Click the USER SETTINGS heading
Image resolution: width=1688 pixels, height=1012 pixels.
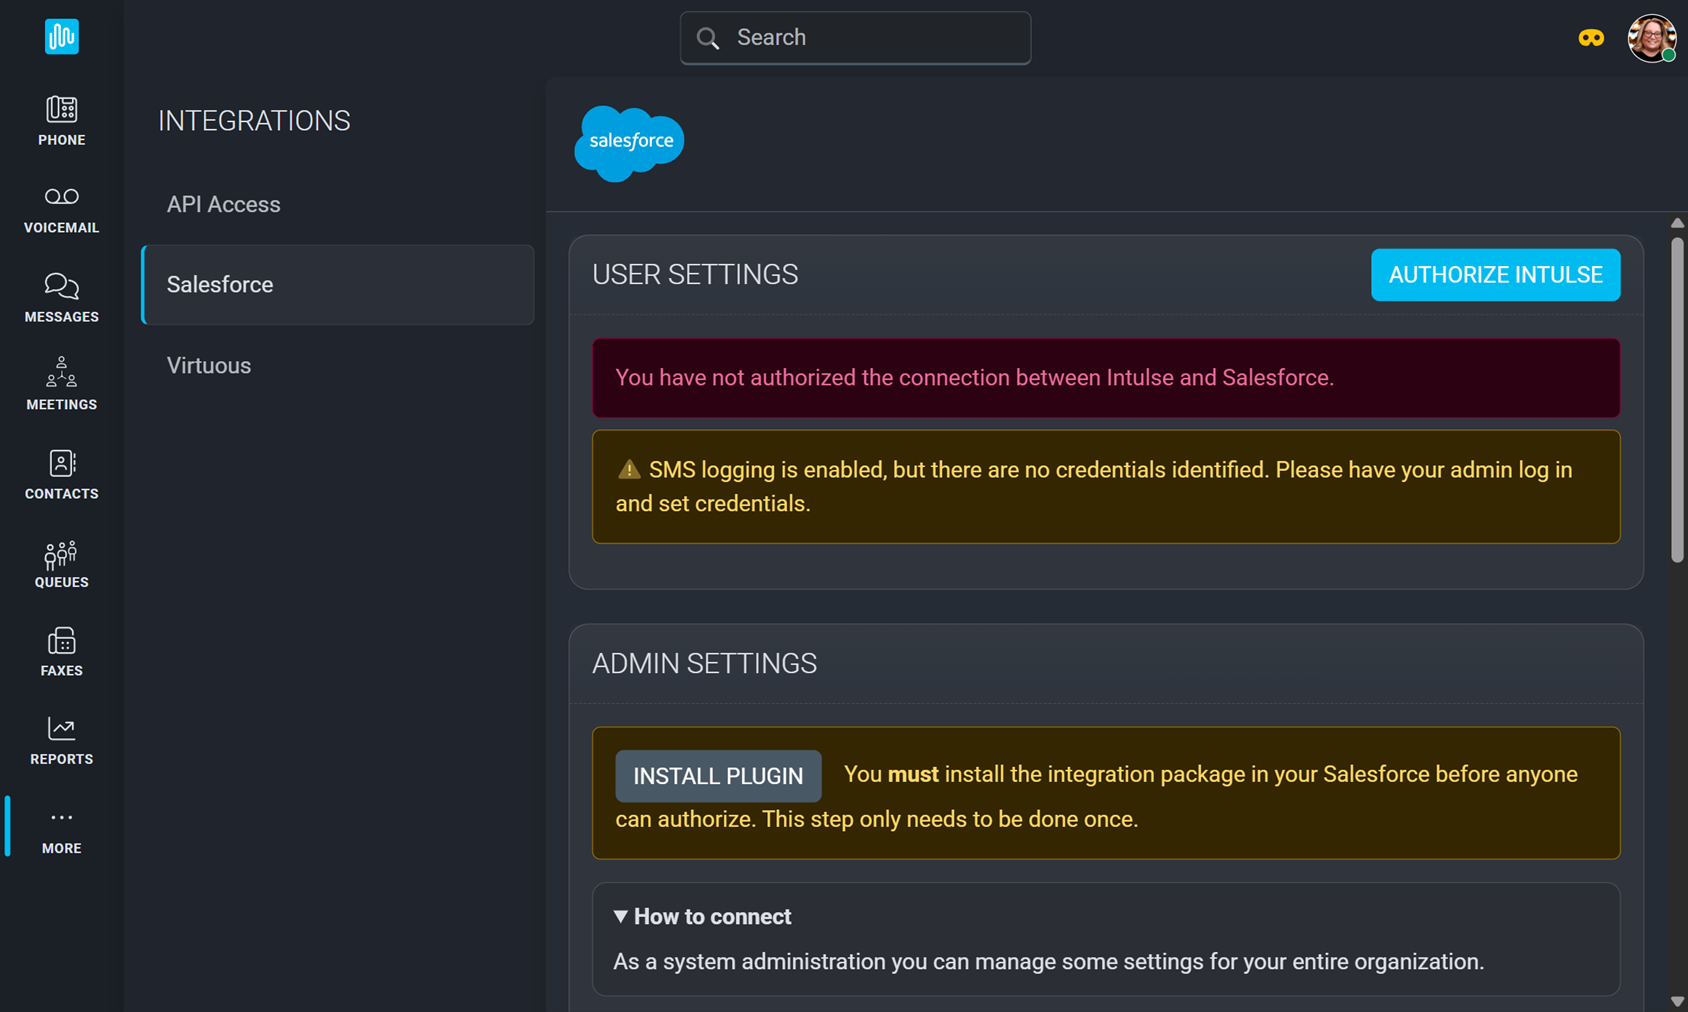click(695, 275)
